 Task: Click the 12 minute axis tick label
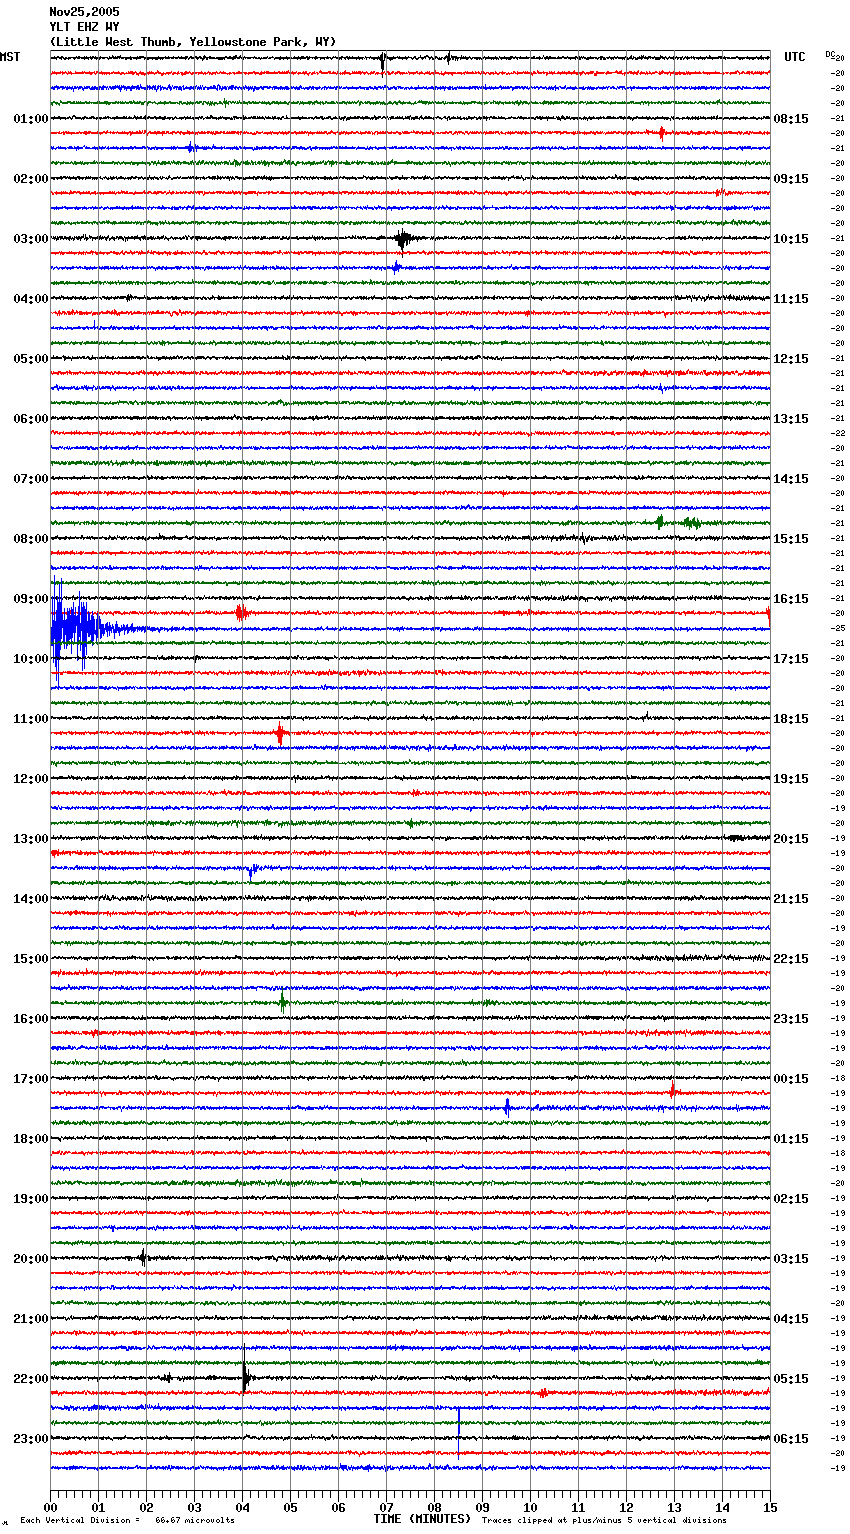click(x=626, y=1508)
